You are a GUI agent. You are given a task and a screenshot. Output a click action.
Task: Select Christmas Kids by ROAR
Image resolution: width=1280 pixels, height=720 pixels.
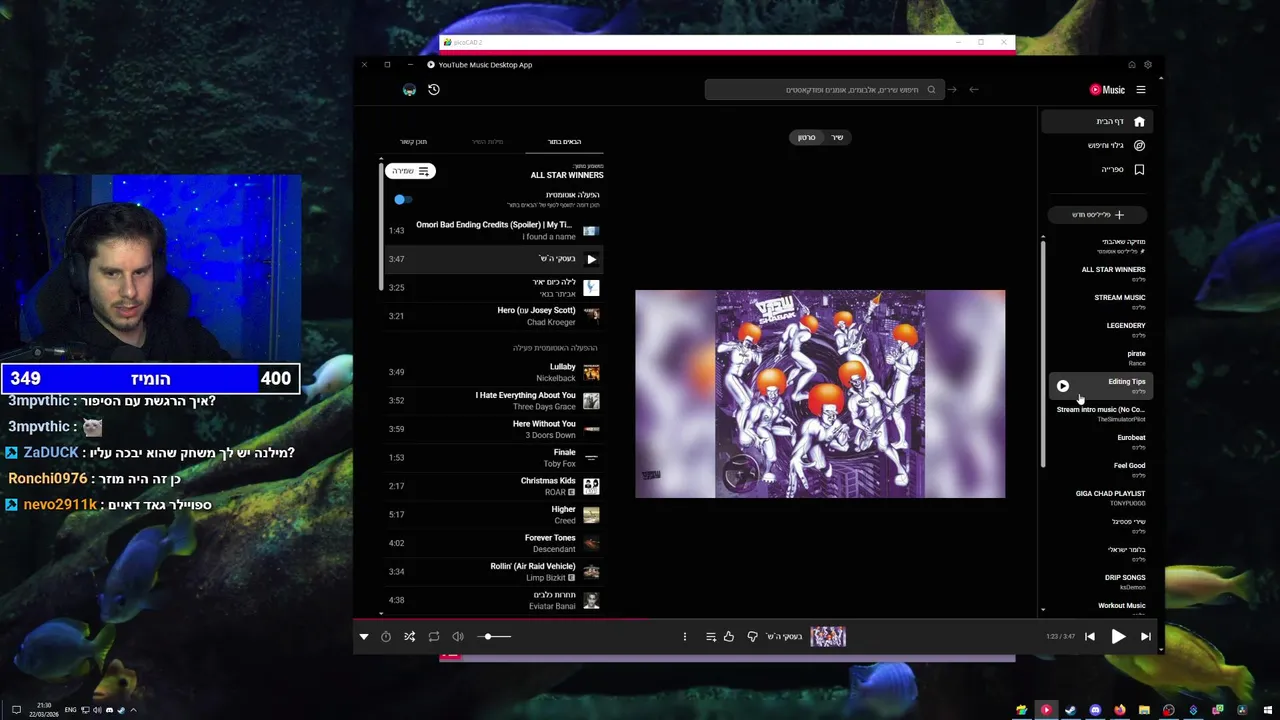click(494, 486)
